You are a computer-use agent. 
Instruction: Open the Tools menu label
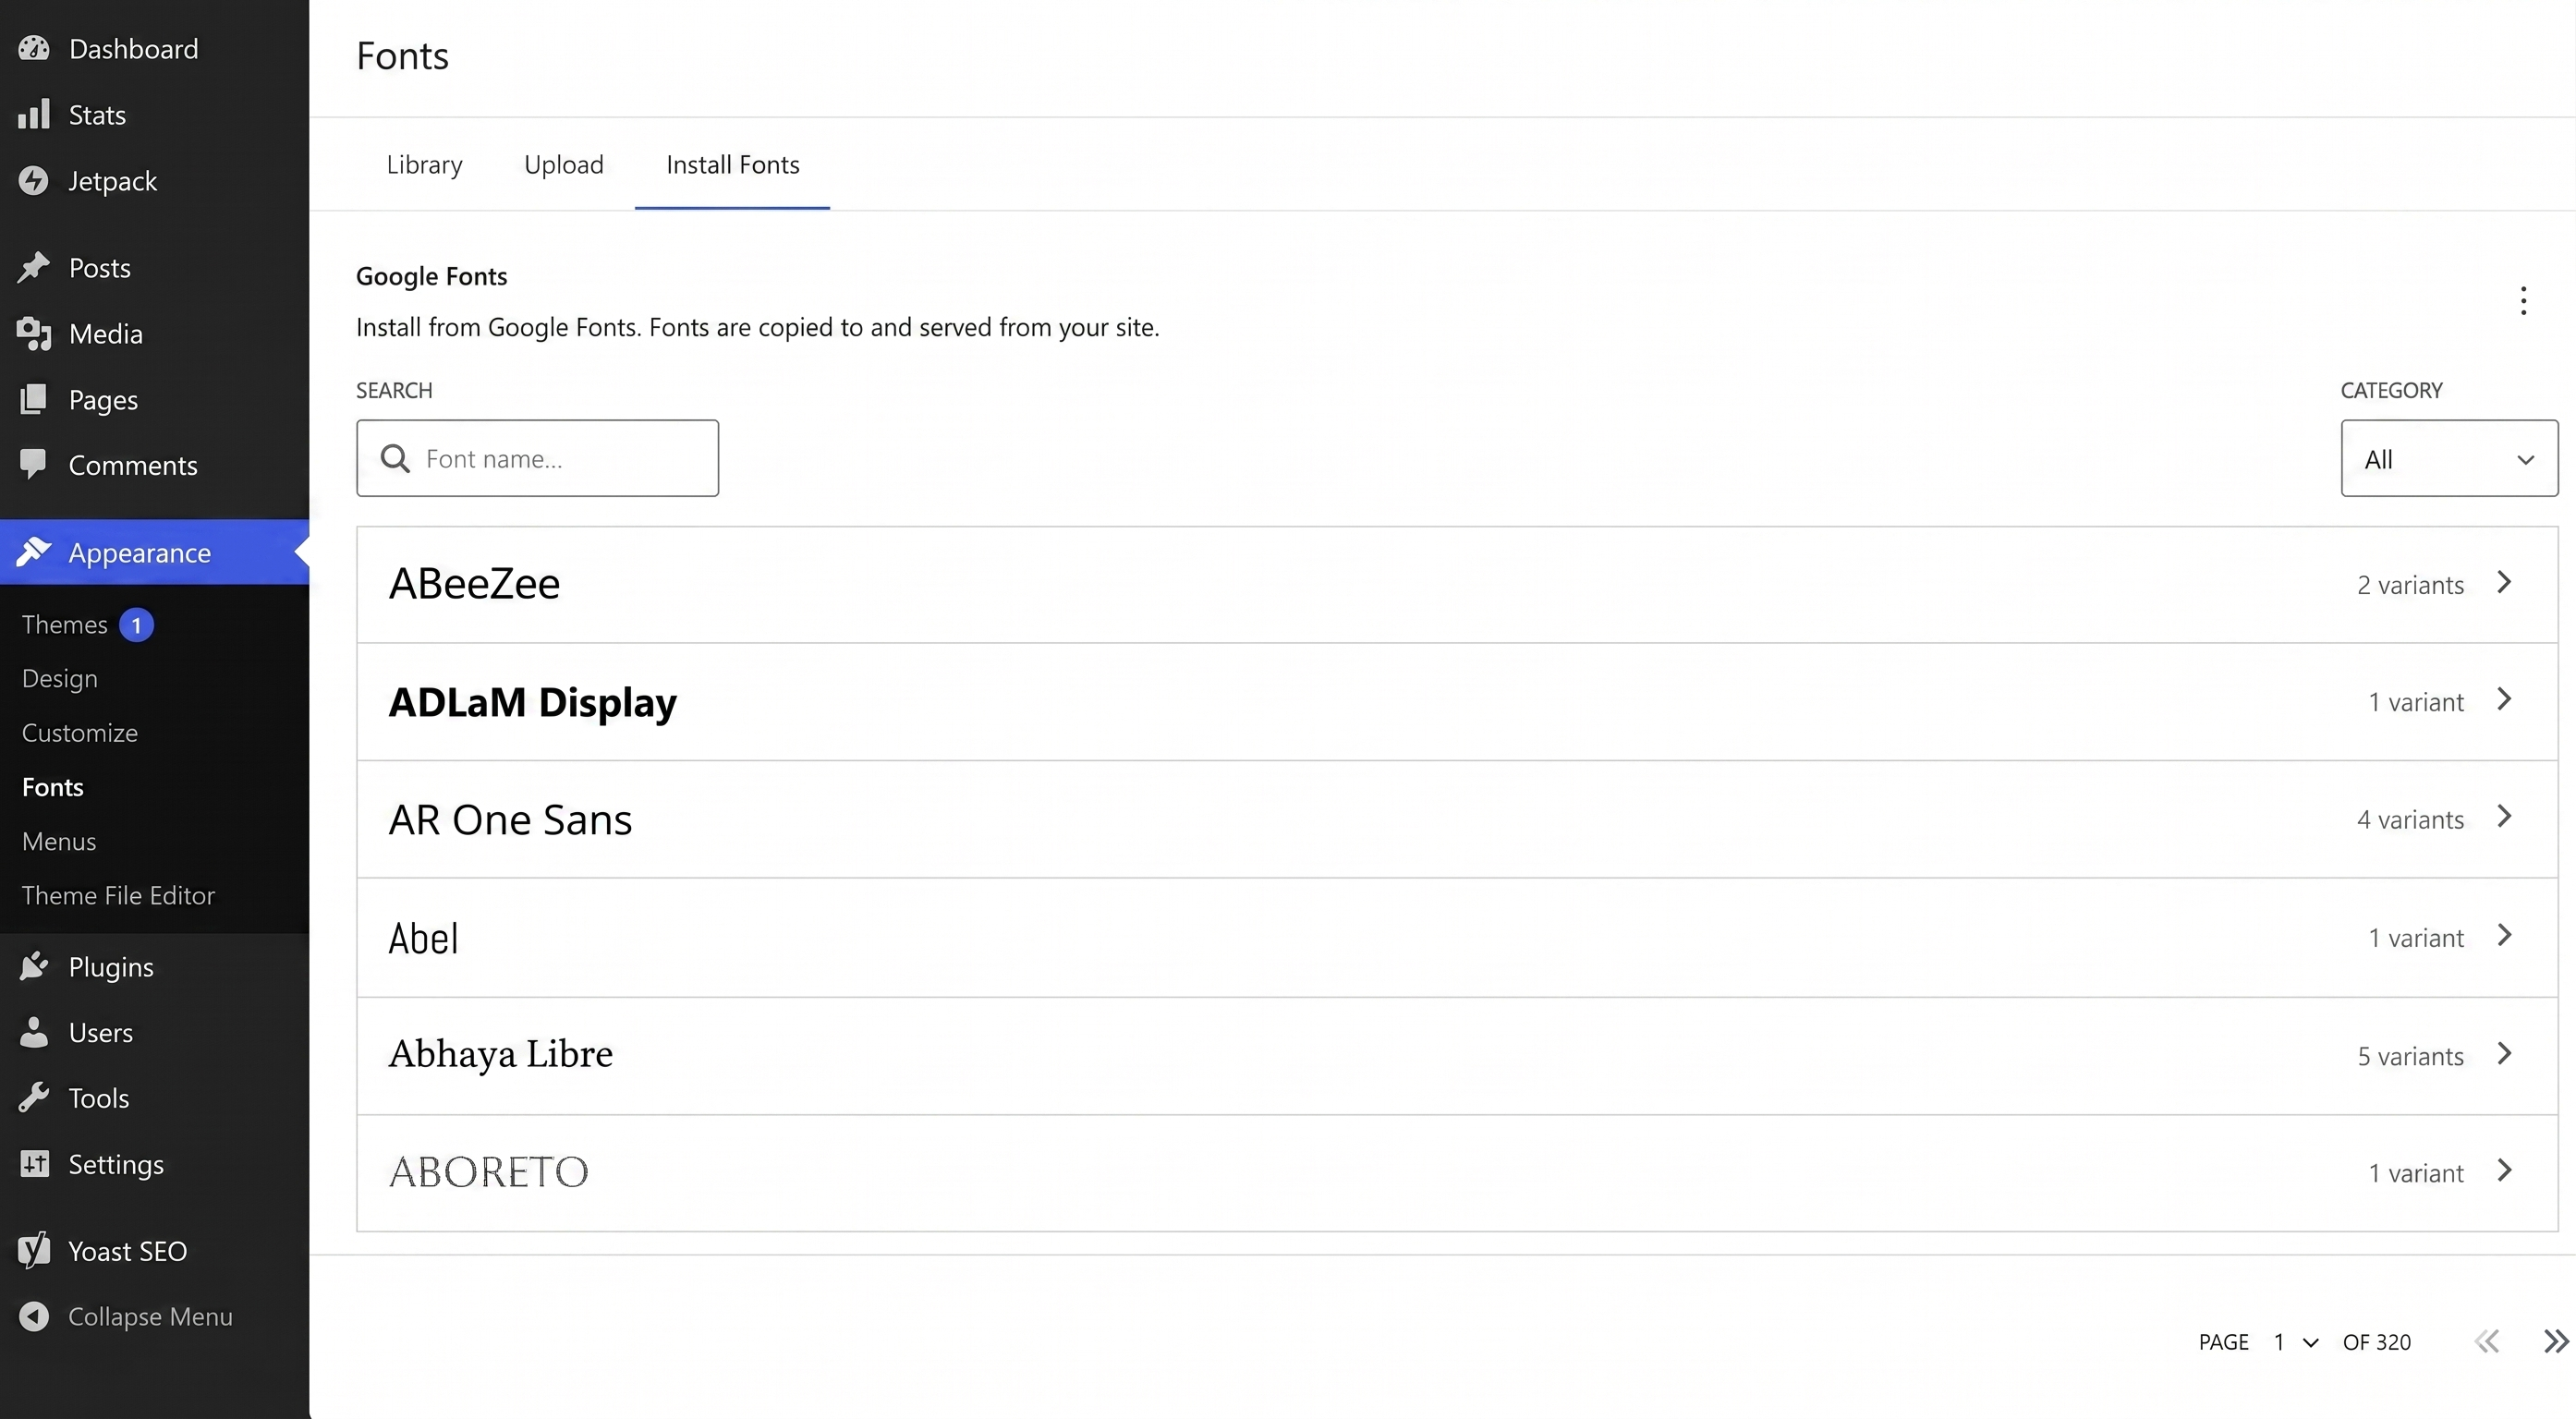click(x=98, y=1098)
